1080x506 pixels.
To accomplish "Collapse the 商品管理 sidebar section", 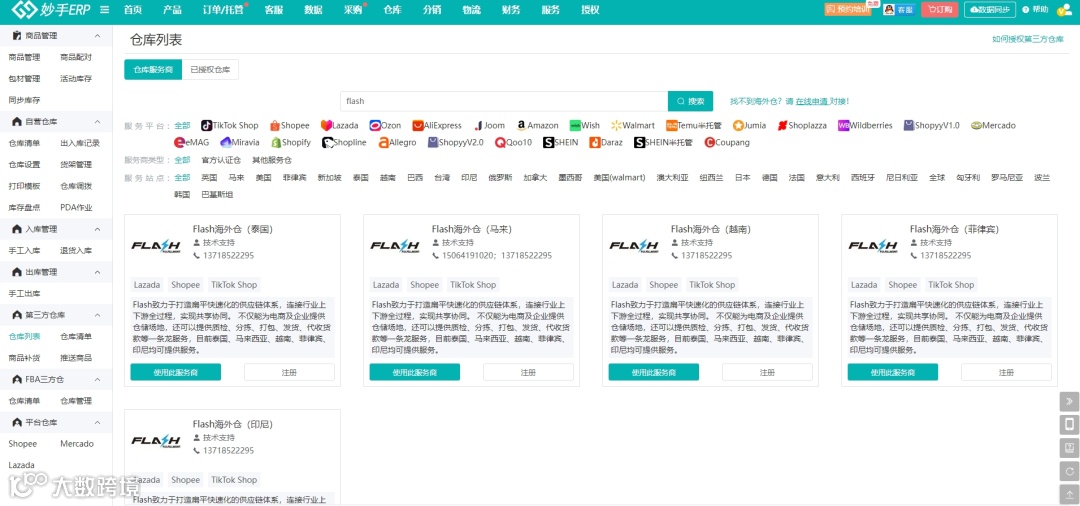I will [97, 36].
